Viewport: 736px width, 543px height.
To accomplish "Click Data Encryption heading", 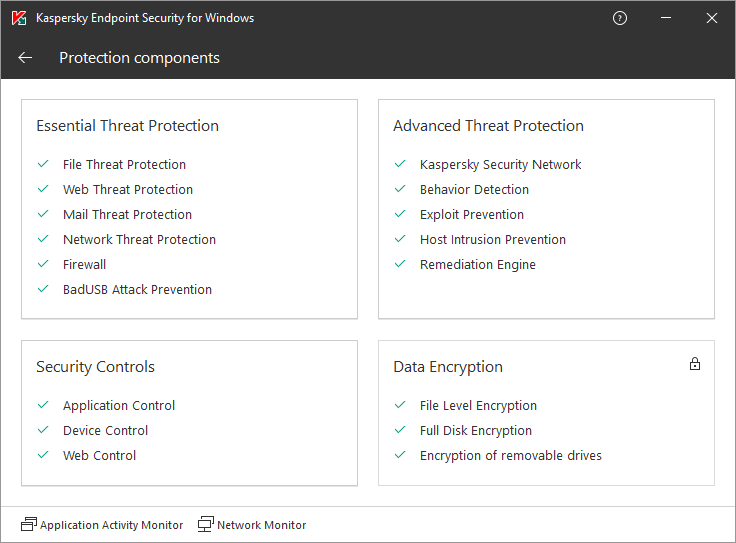I will (448, 367).
